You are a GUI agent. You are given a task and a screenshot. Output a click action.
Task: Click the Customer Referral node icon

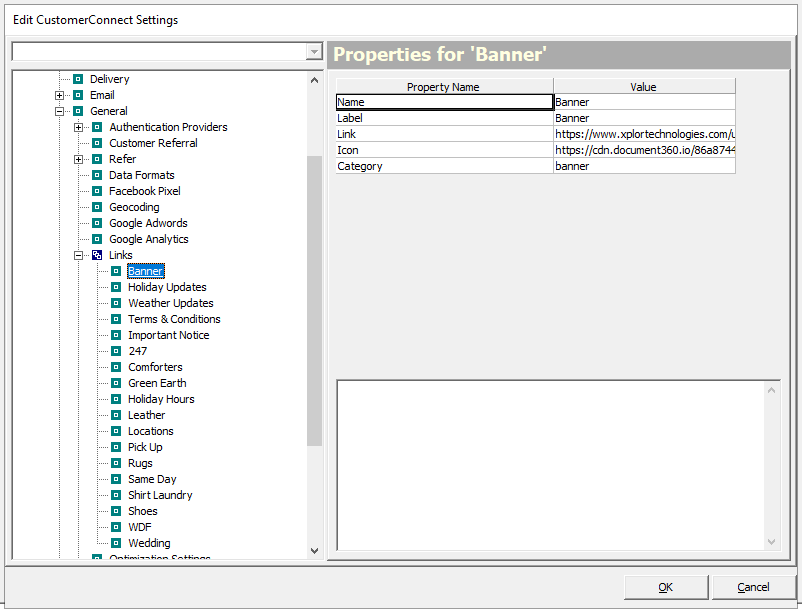point(97,143)
